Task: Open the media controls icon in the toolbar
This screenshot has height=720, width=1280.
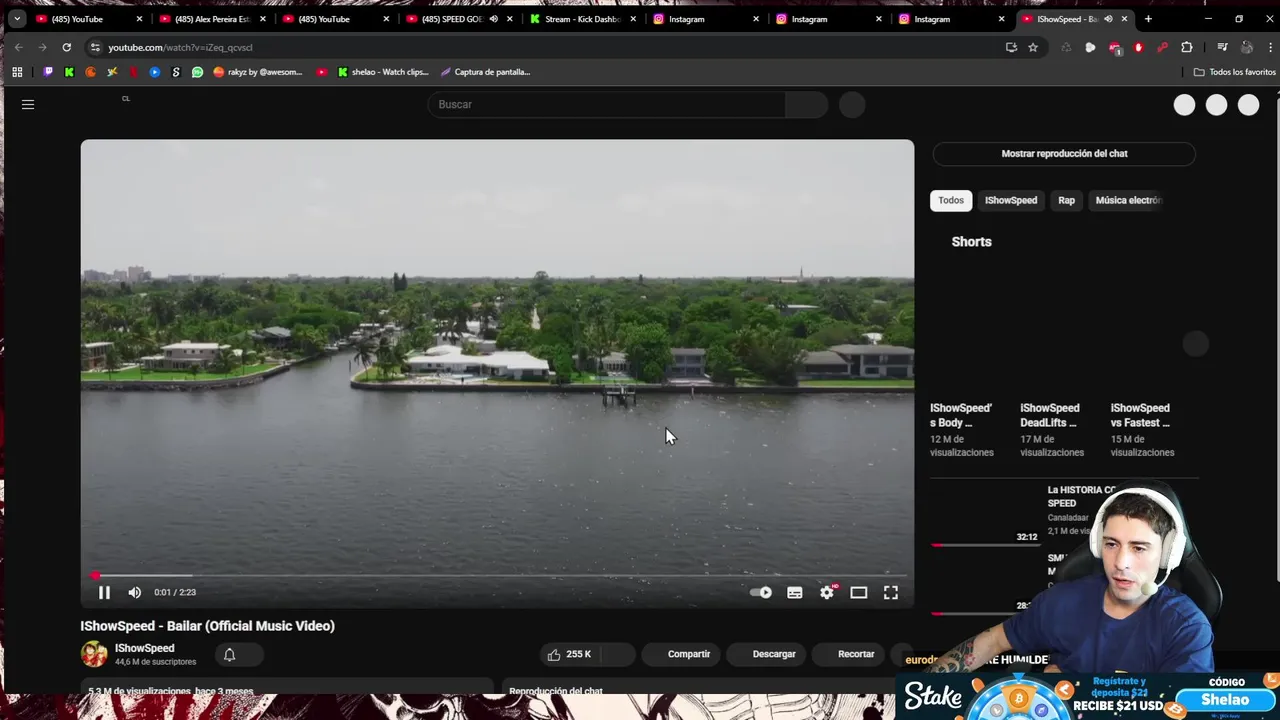Action: (1222, 47)
